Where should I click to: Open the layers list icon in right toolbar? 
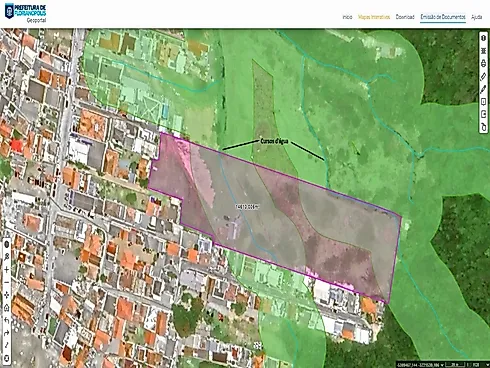tap(483, 50)
